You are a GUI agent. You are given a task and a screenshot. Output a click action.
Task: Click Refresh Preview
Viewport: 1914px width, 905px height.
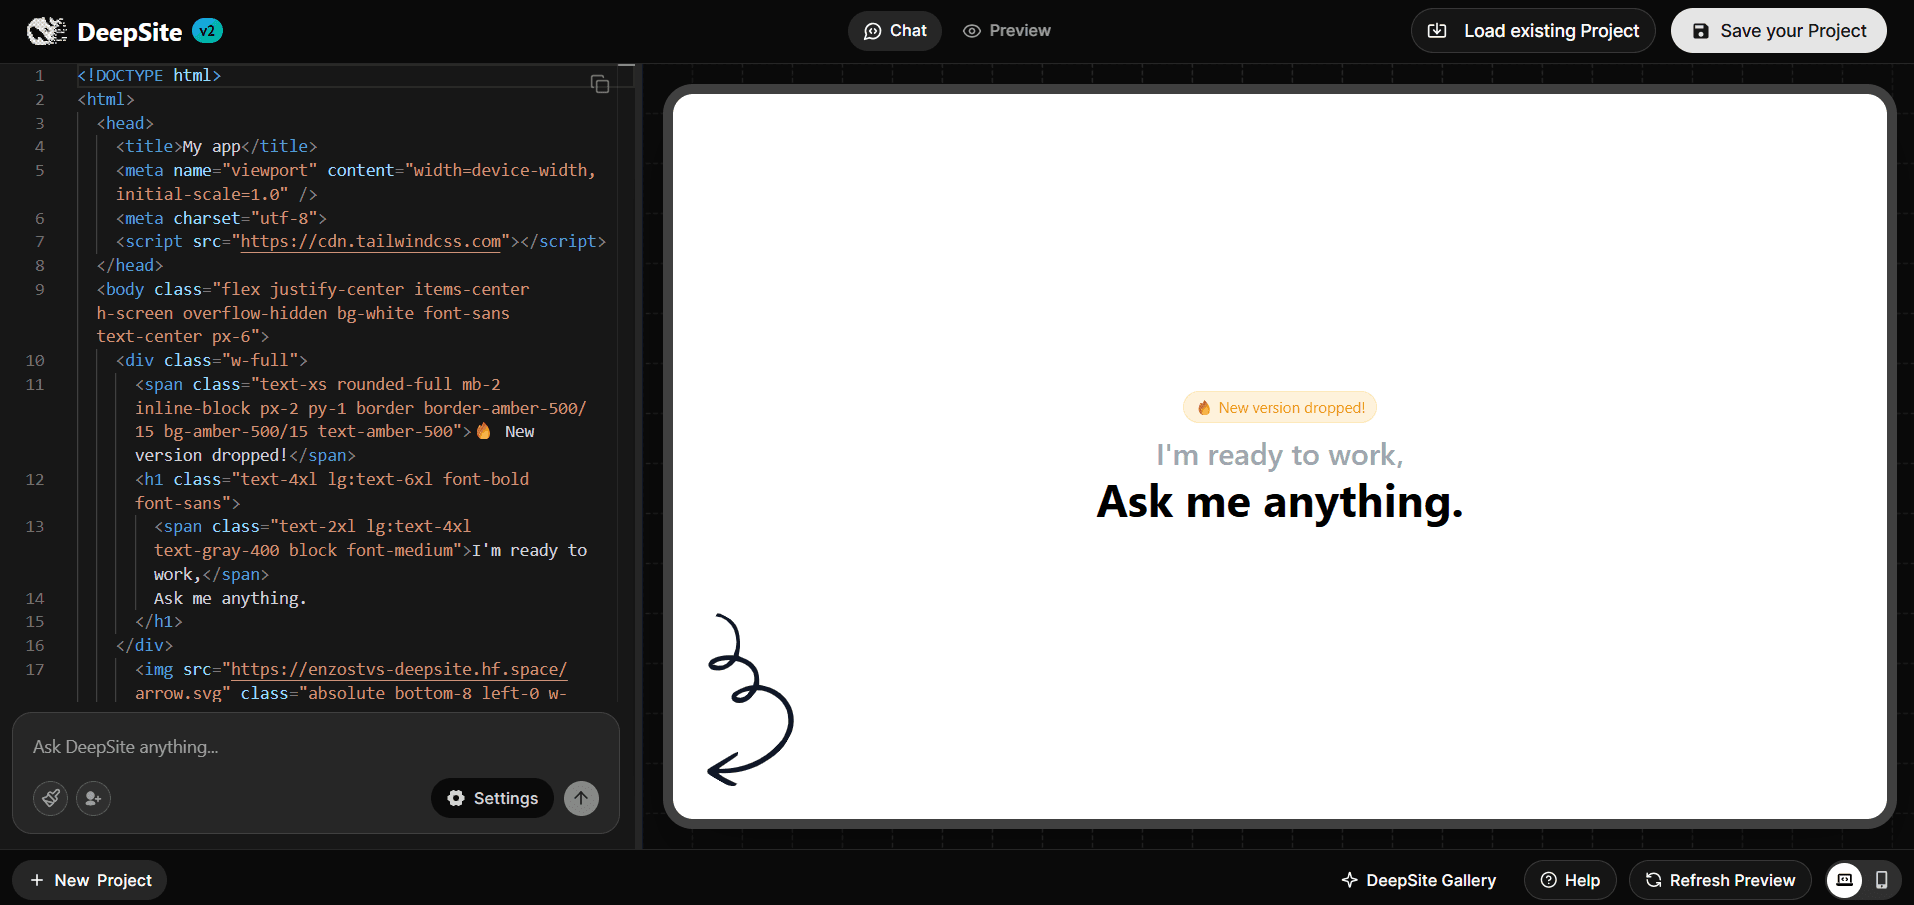pyautogui.click(x=1720, y=880)
